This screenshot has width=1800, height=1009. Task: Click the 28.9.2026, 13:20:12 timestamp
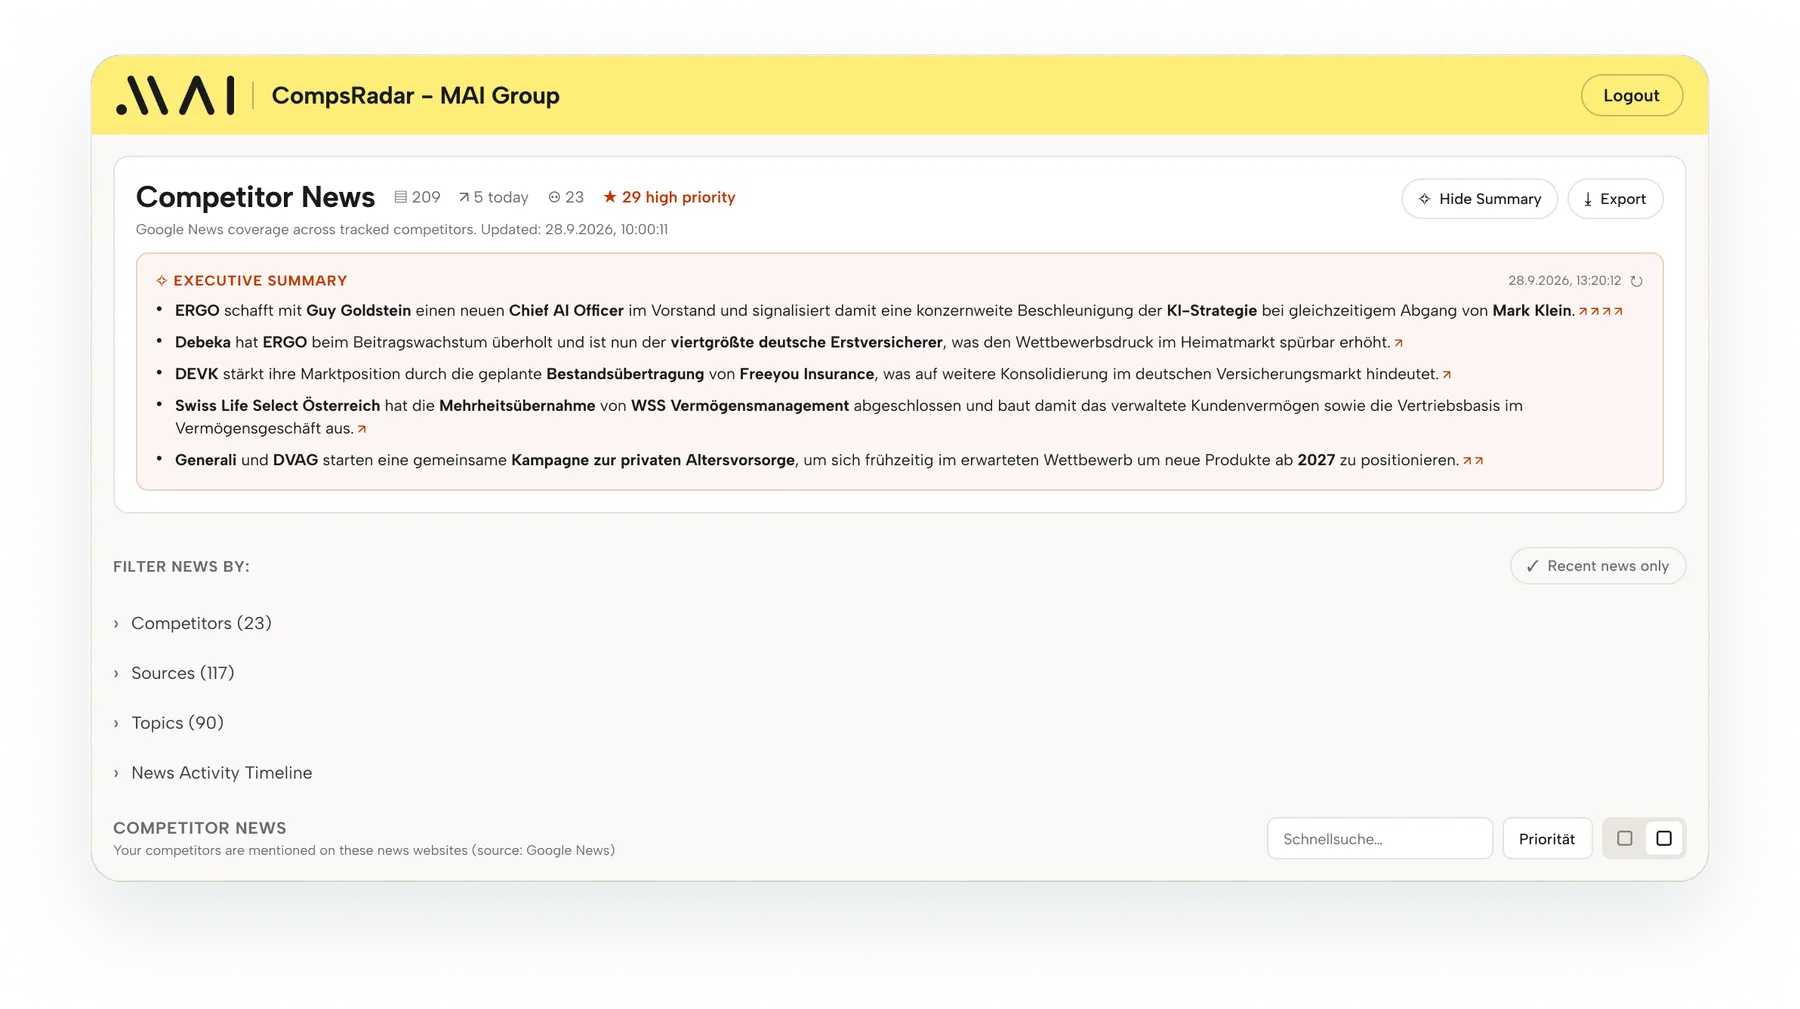(1564, 281)
